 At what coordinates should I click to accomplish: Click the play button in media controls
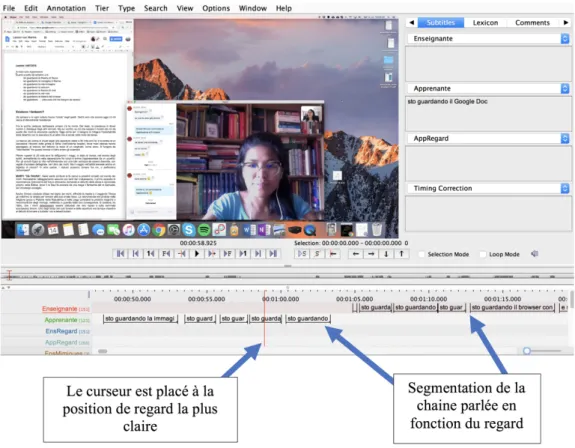tap(197, 254)
